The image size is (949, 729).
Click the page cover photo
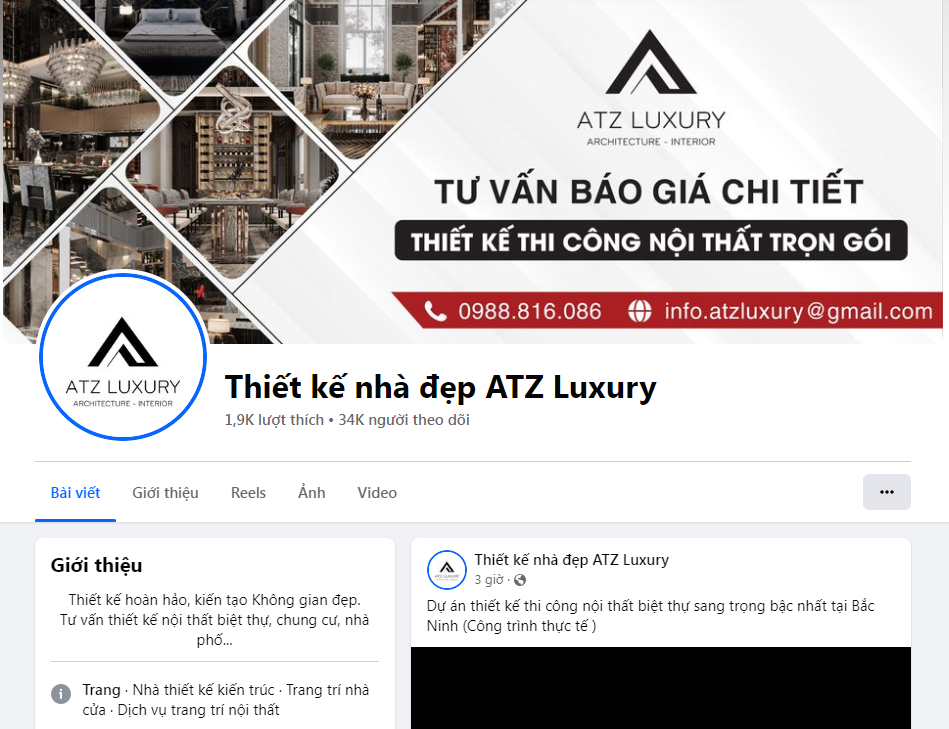pos(473,172)
